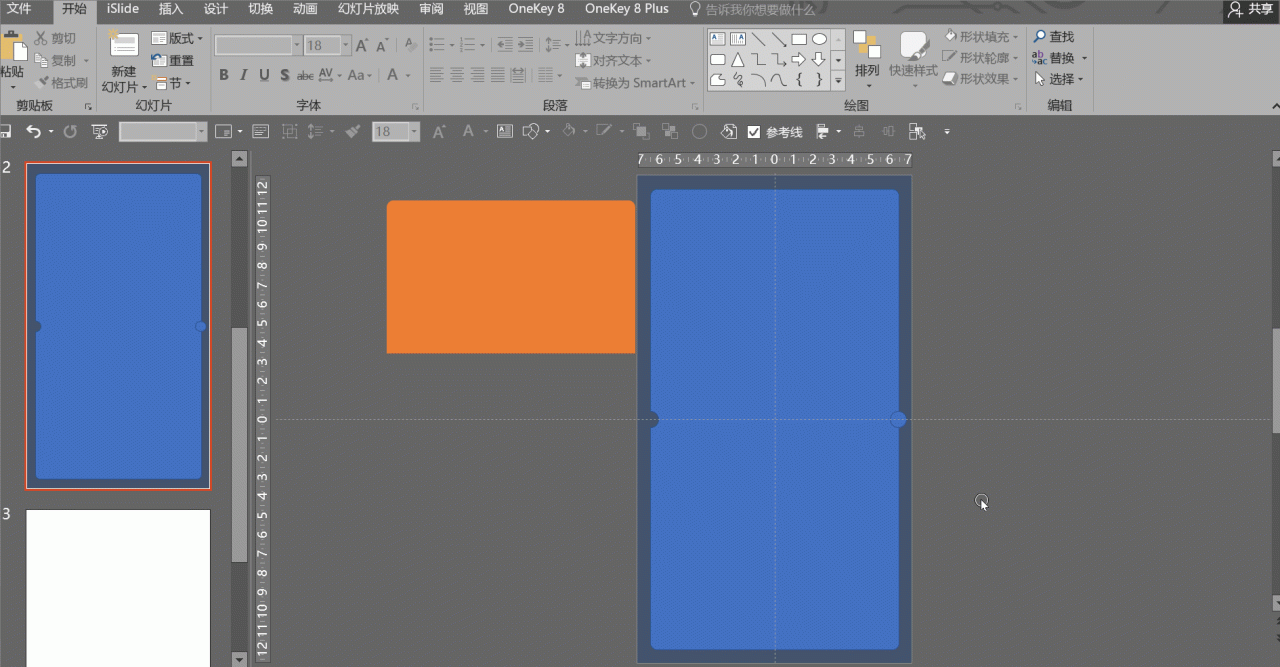Select the orange rounded rectangle shape
The height and width of the screenshot is (667, 1280).
coord(511,277)
